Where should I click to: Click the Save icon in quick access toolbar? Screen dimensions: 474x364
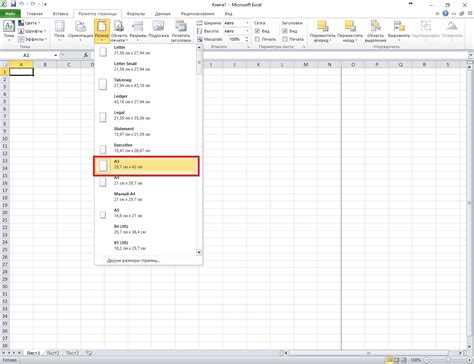(13, 4)
